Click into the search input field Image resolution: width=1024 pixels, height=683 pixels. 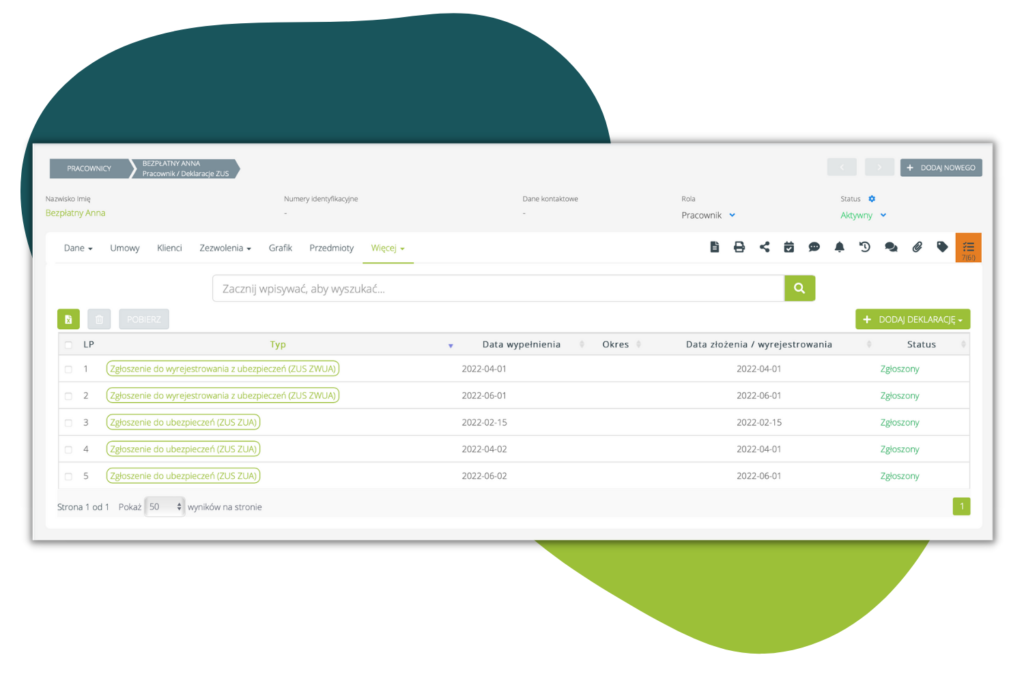coord(498,289)
